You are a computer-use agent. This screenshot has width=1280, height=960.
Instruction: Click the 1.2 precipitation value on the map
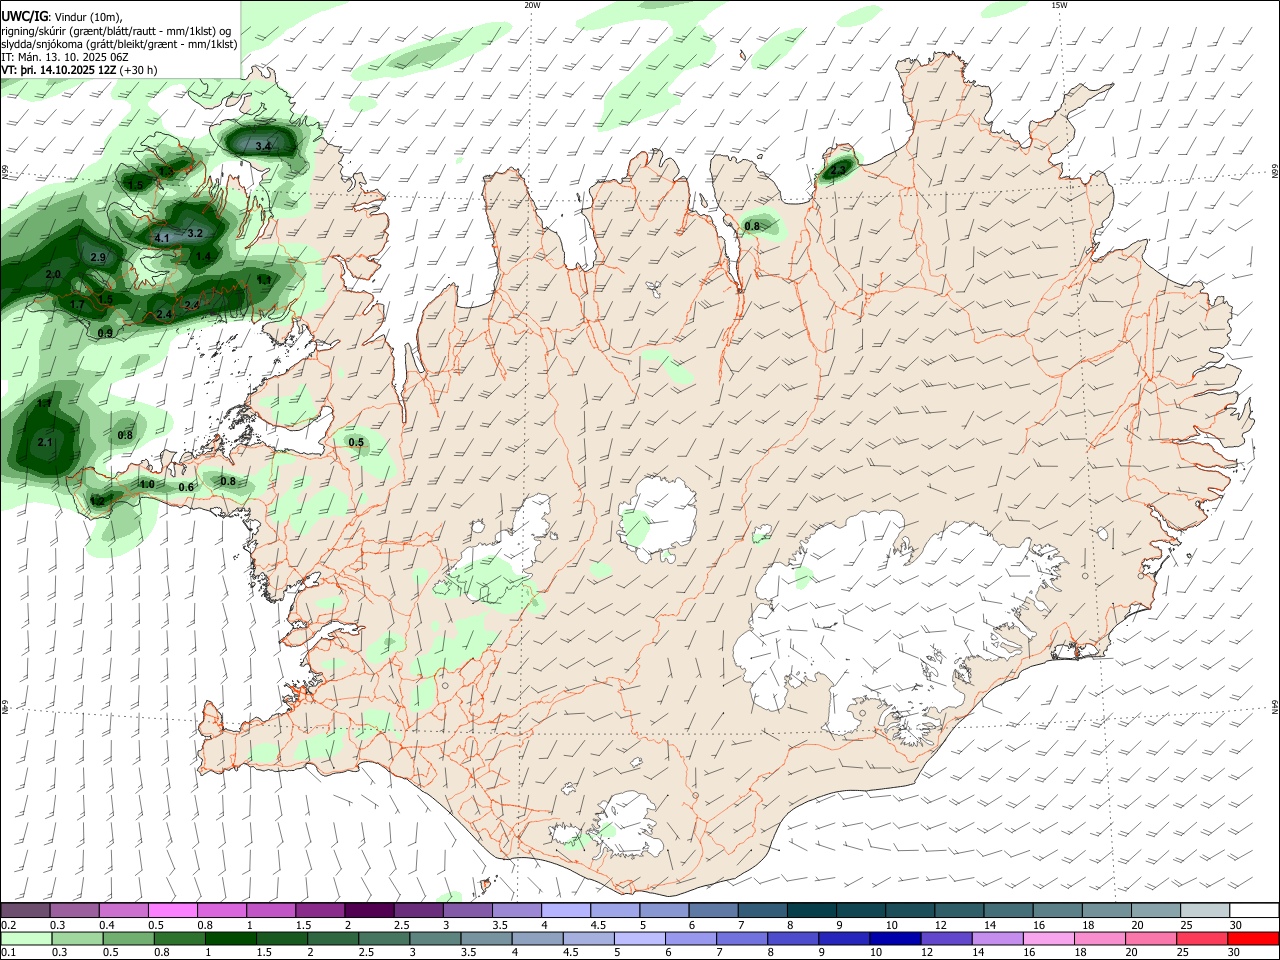pos(98,500)
